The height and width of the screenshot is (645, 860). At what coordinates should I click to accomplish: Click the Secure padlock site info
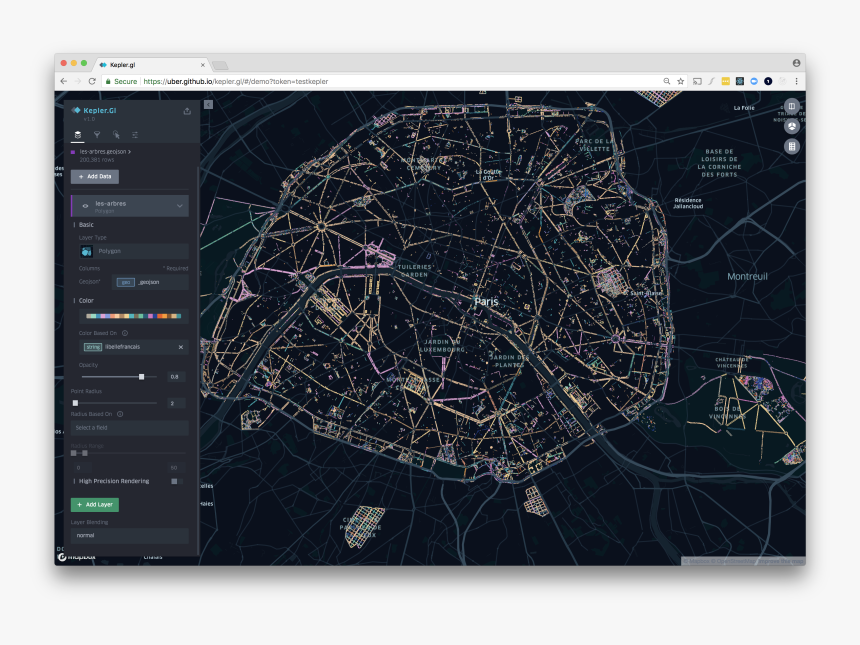coord(121,81)
